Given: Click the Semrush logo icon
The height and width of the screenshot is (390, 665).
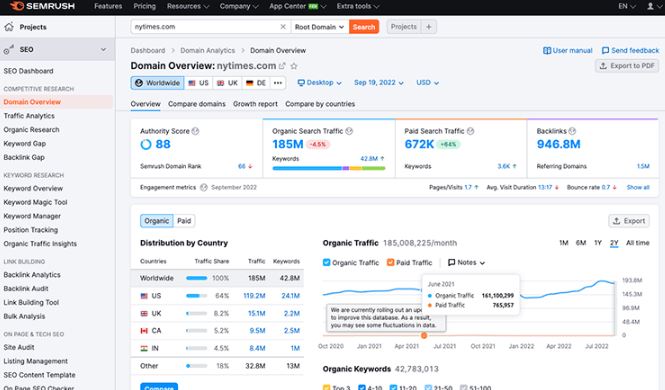Looking at the screenshot, I should click(16, 6).
